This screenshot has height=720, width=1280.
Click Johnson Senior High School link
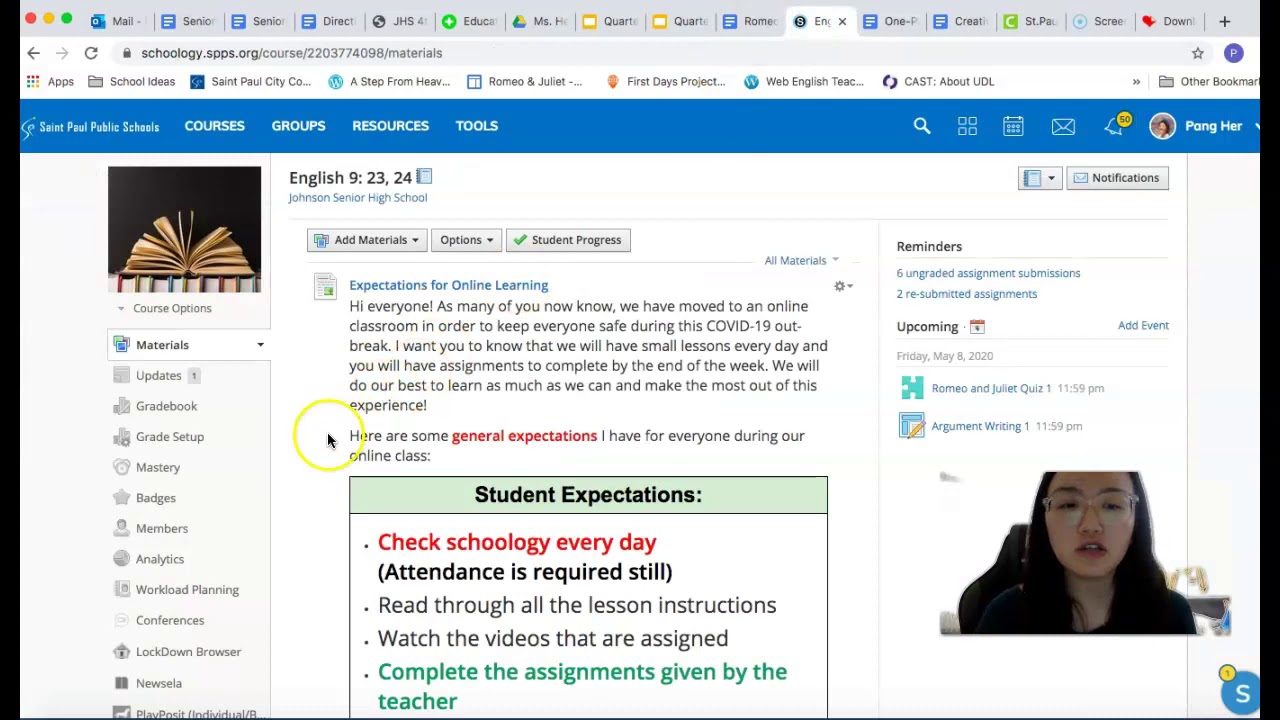(x=357, y=198)
